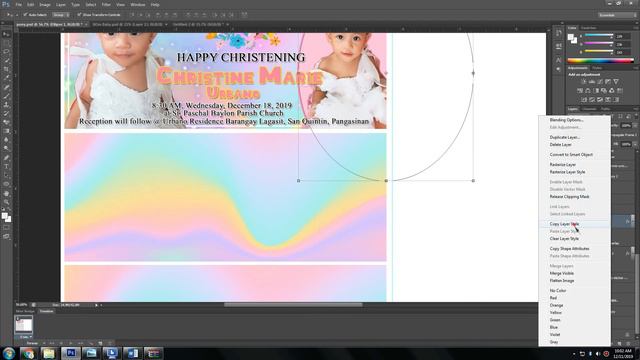The height and width of the screenshot is (360, 640).
Task: Choose Flatten Image in context menu
Action: coord(562,281)
